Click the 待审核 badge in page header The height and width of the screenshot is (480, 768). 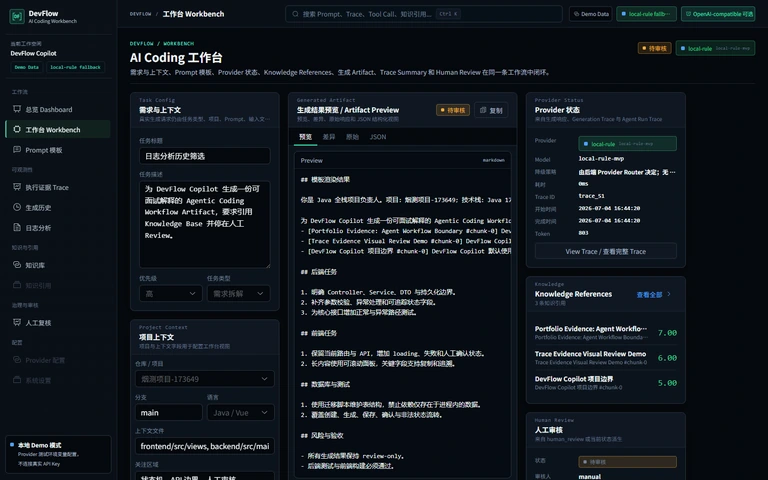pos(654,48)
